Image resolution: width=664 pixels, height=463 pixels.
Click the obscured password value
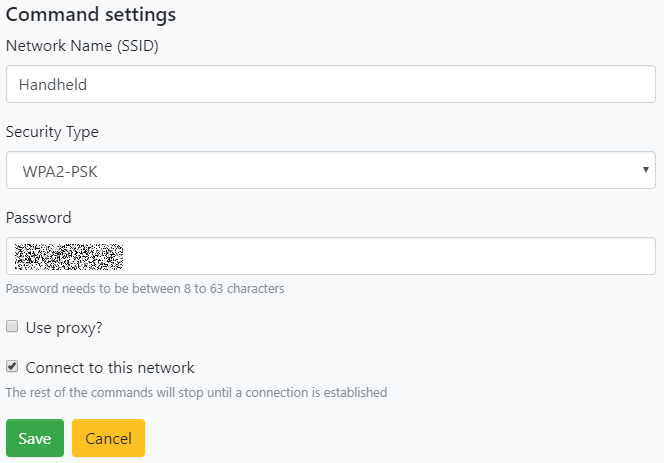69,257
